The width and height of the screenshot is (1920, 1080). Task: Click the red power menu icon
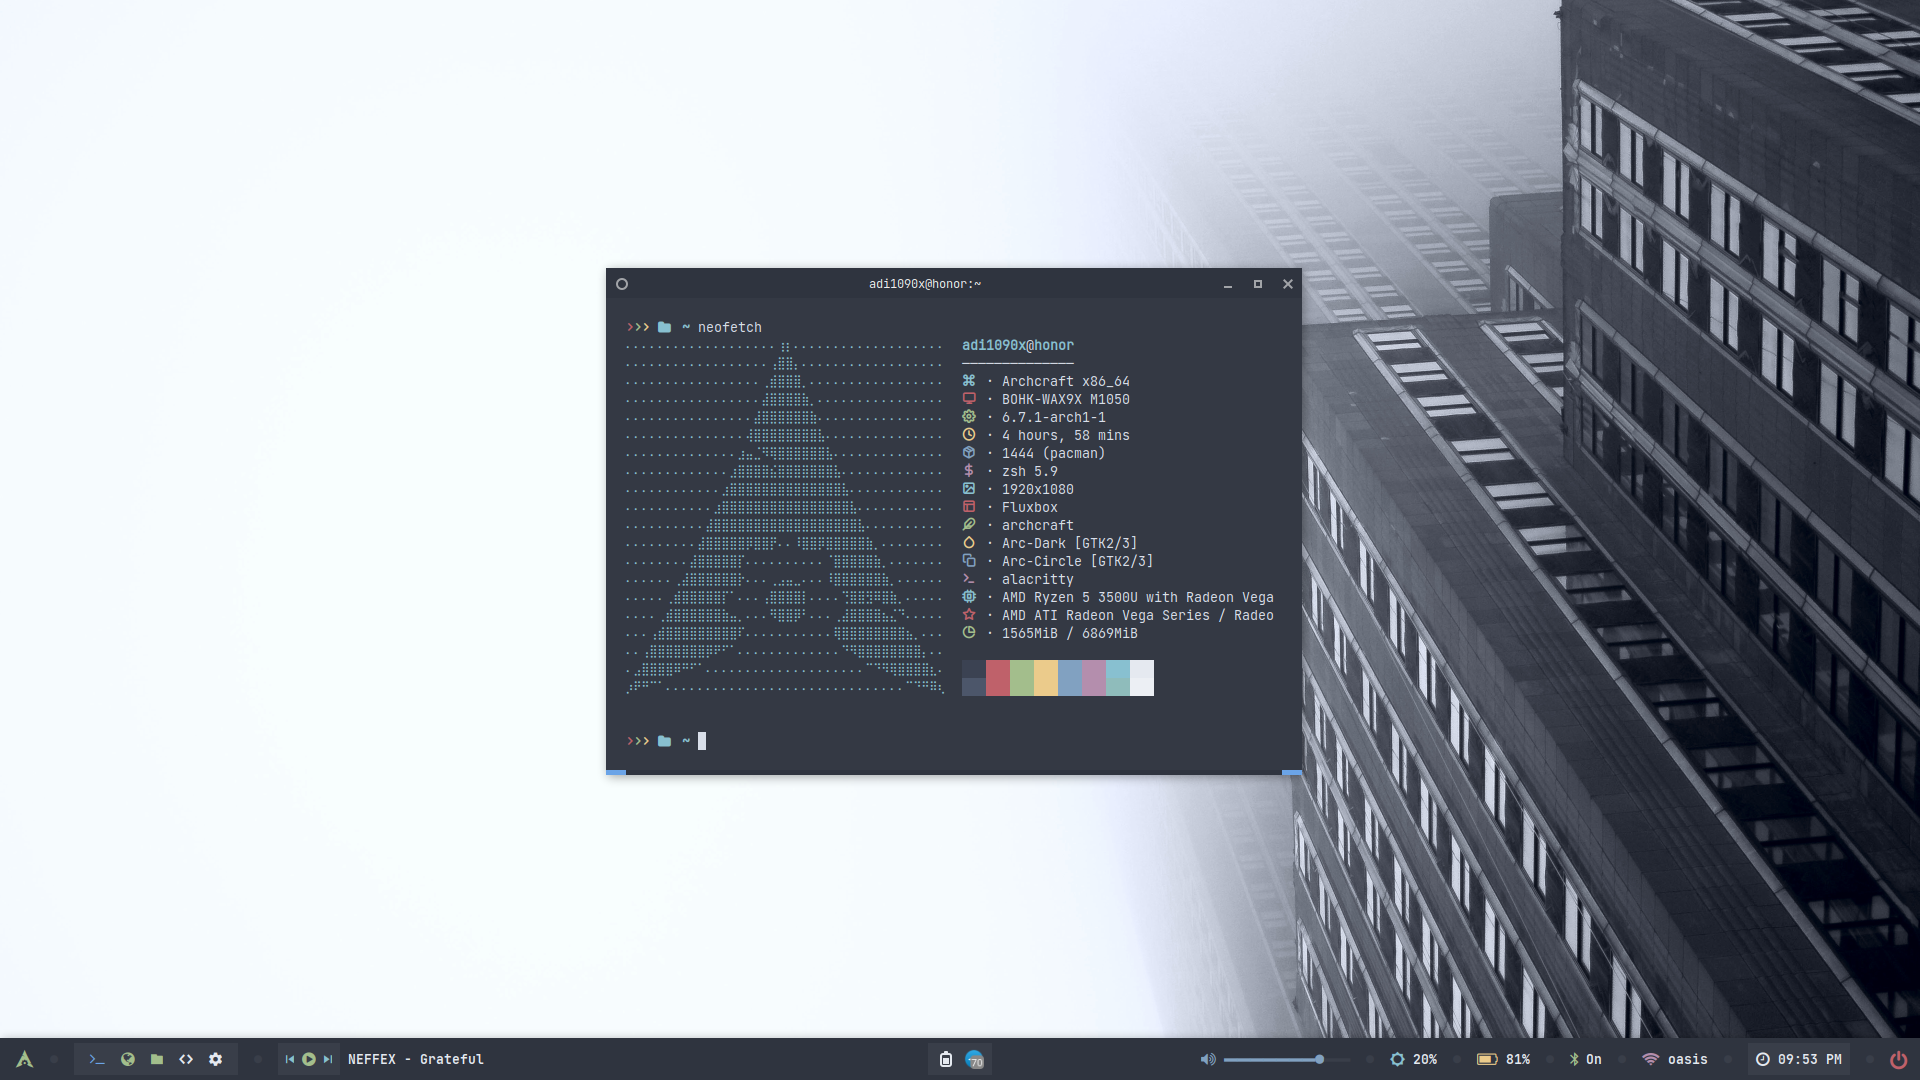1898,1059
